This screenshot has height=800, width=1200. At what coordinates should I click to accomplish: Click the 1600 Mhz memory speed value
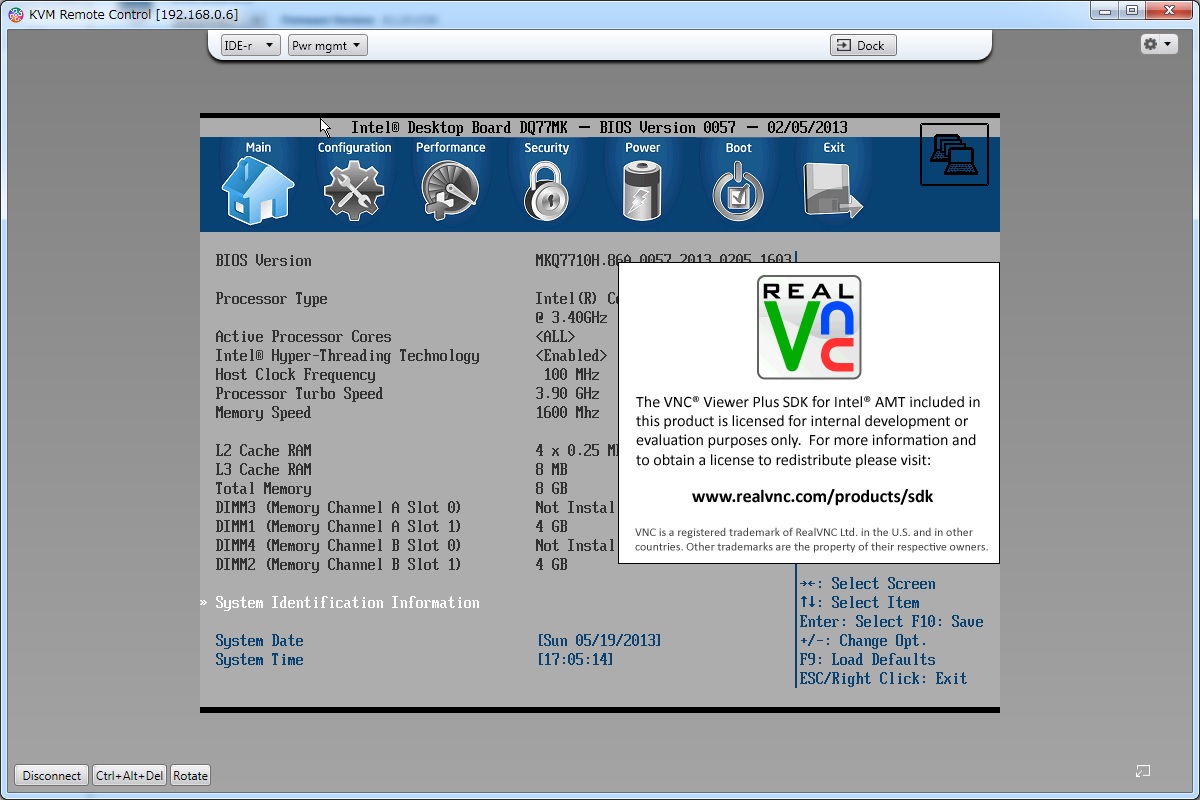(x=567, y=412)
